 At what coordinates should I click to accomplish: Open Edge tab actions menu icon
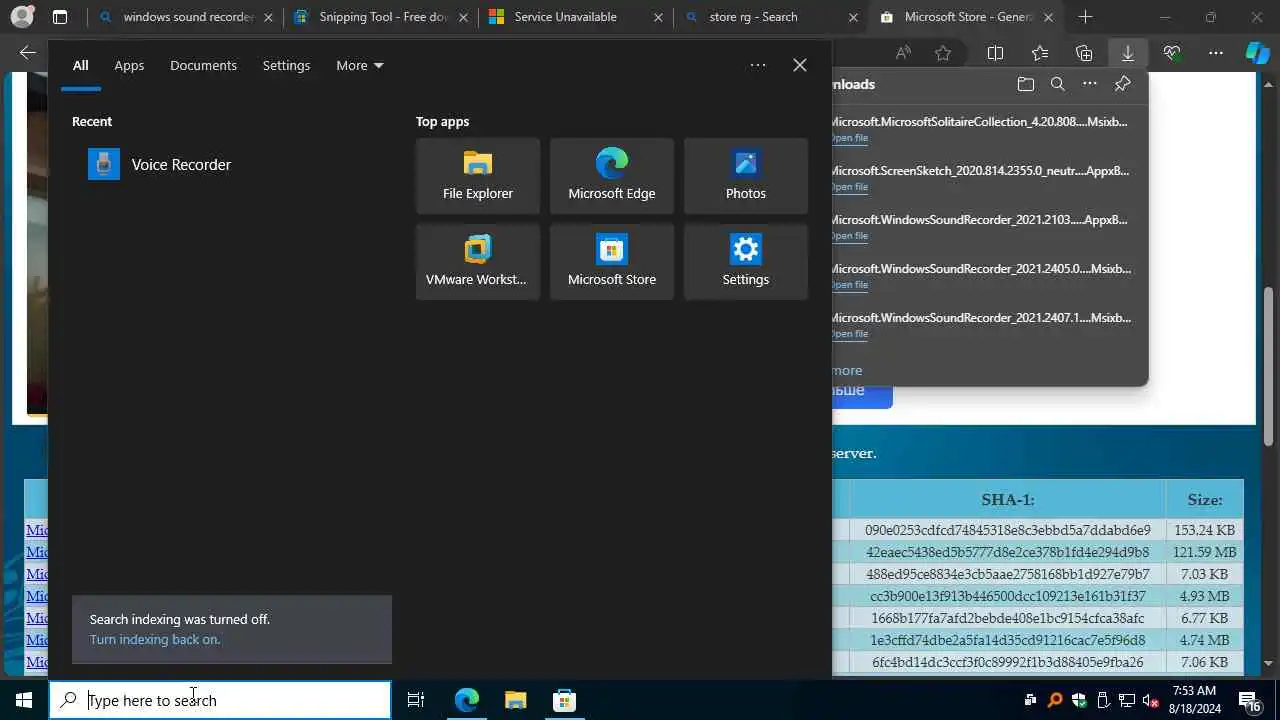click(x=60, y=17)
